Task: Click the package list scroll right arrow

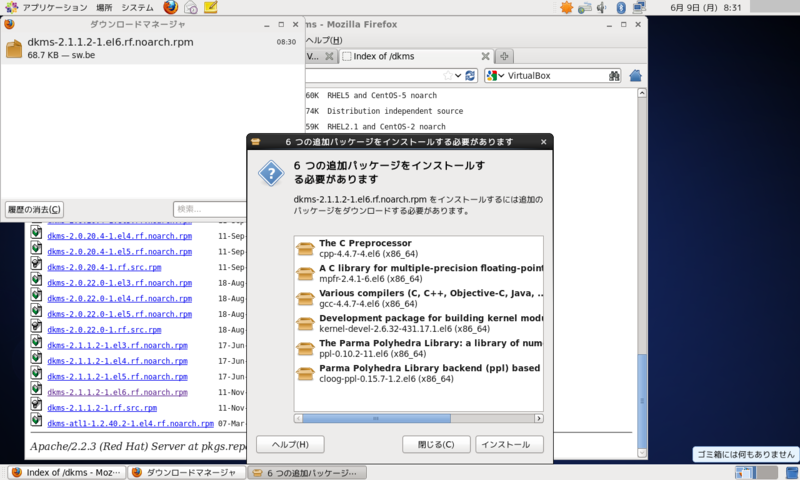Action: click(x=539, y=418)
